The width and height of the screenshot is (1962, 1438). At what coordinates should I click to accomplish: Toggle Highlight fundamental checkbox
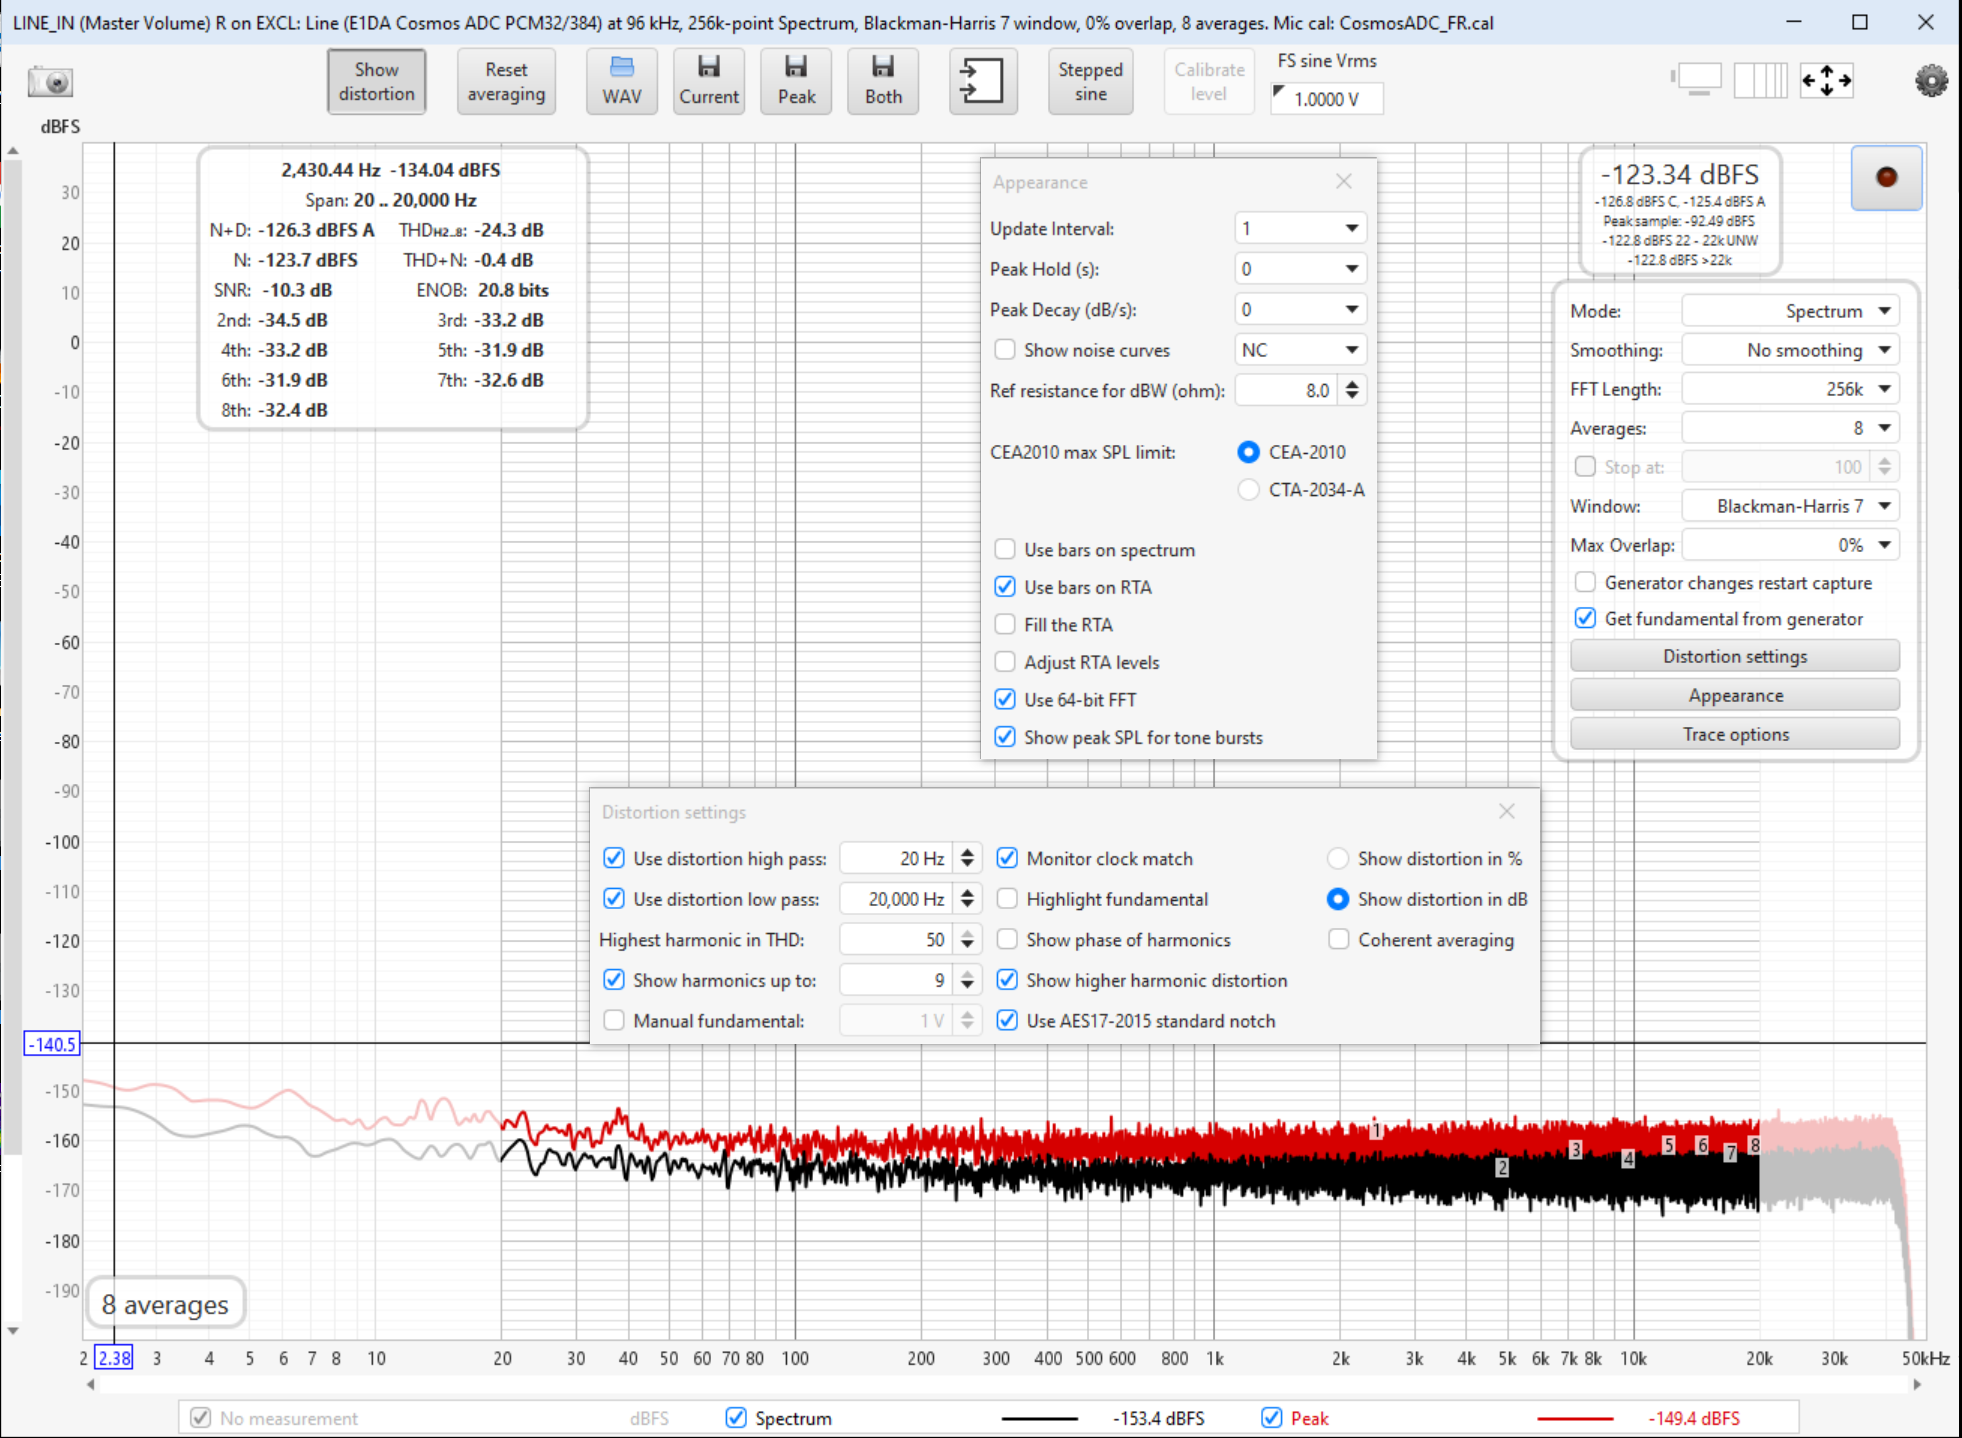tap(1007, 899)
